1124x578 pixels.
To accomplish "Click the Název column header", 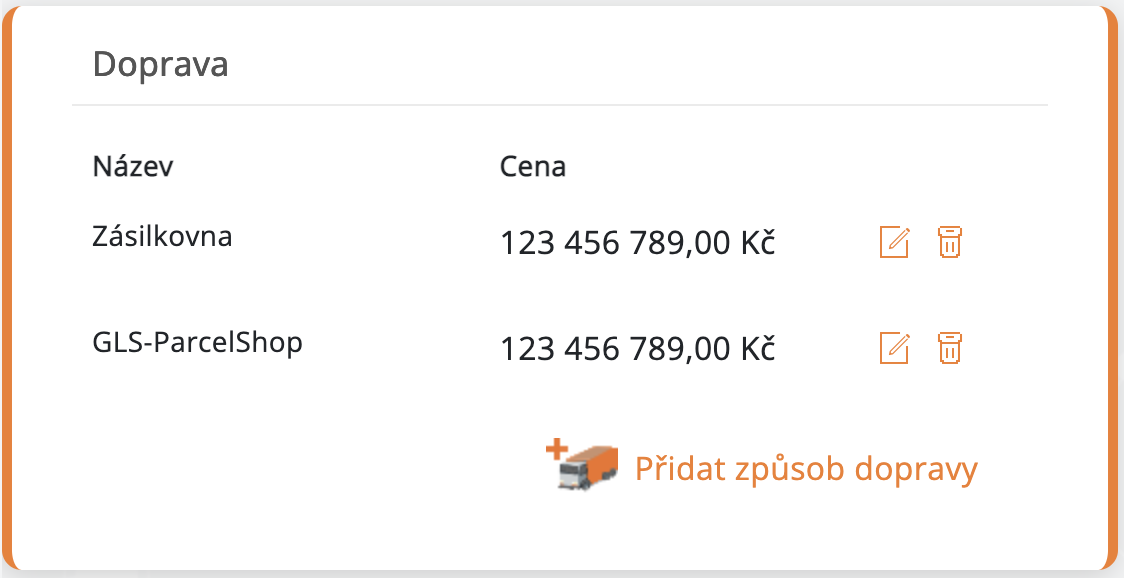I will pos(133,166).
